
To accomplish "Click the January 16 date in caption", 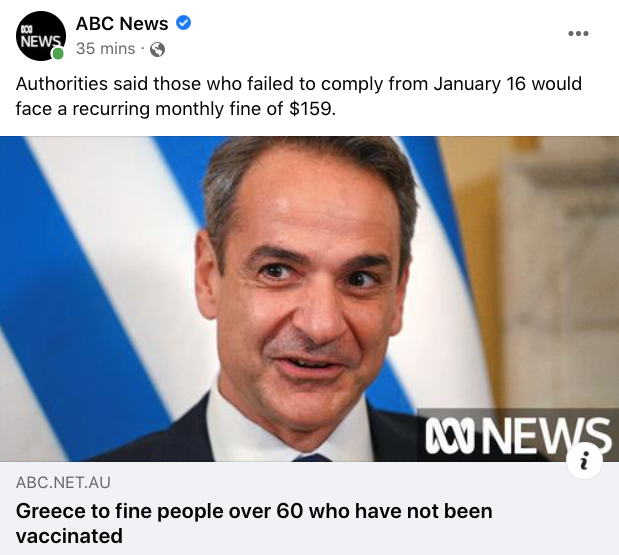I will [x=479, y=84].
